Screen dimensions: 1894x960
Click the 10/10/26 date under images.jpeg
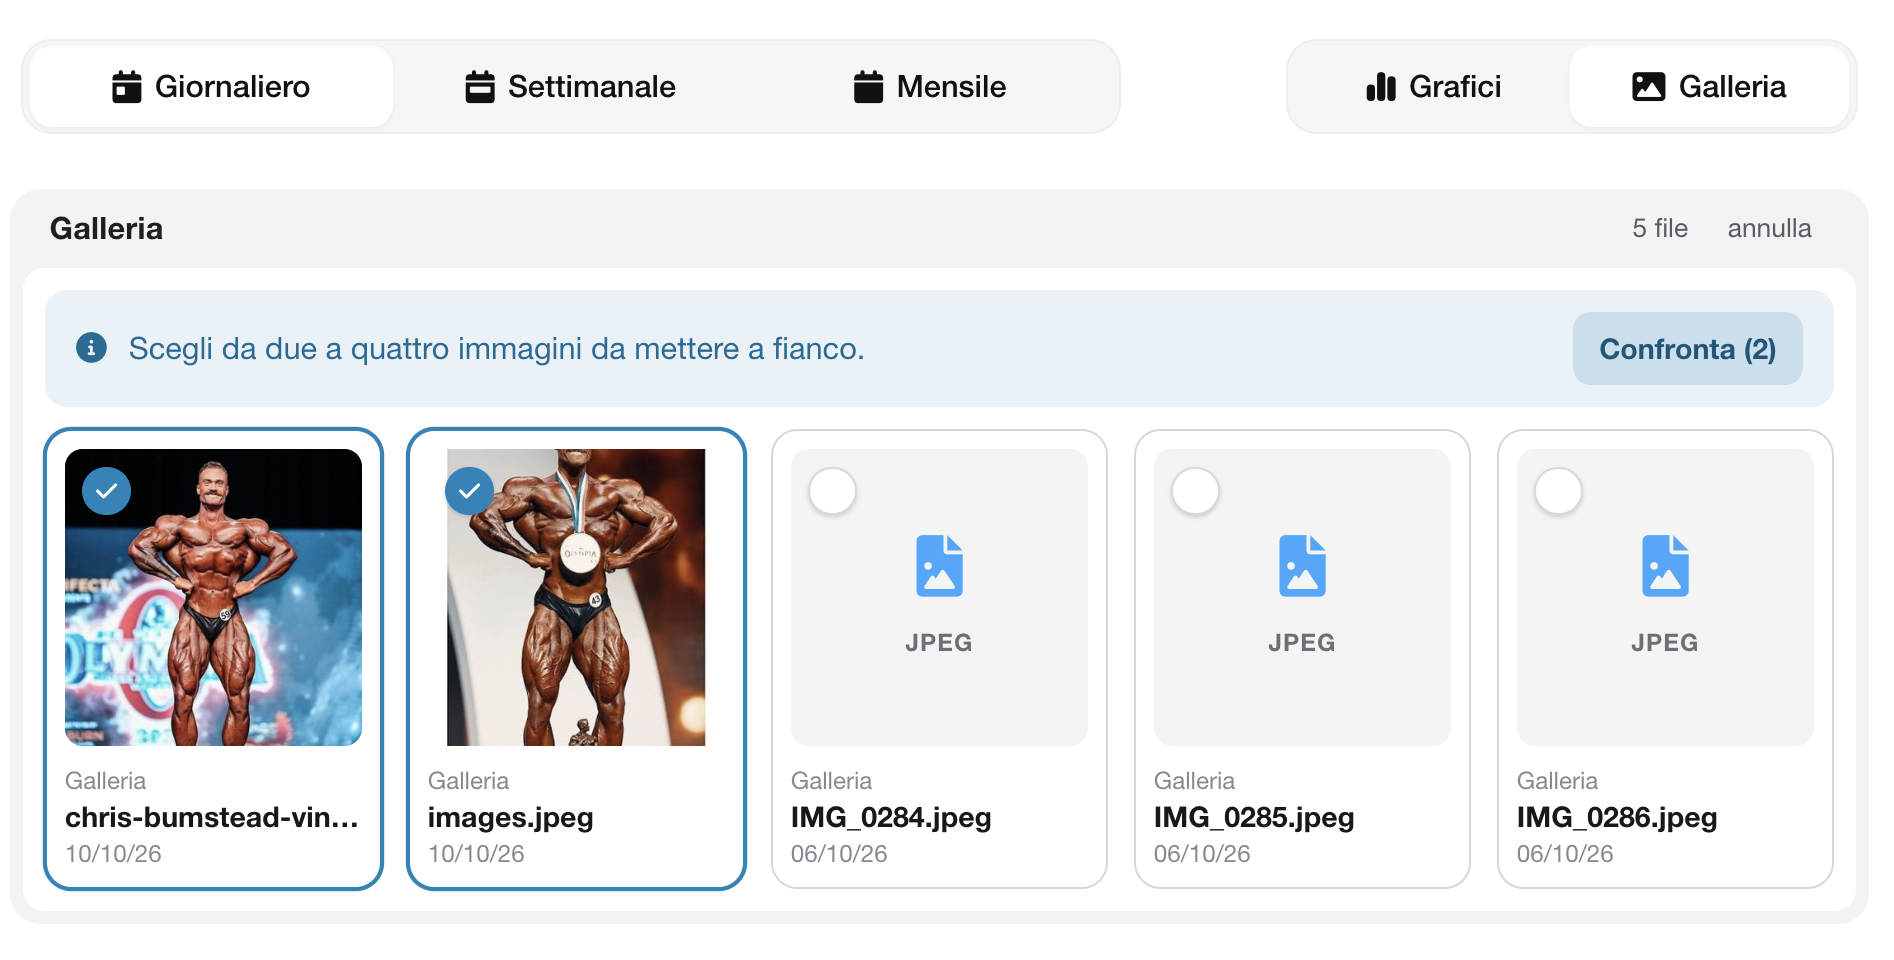tap(476, 854)
